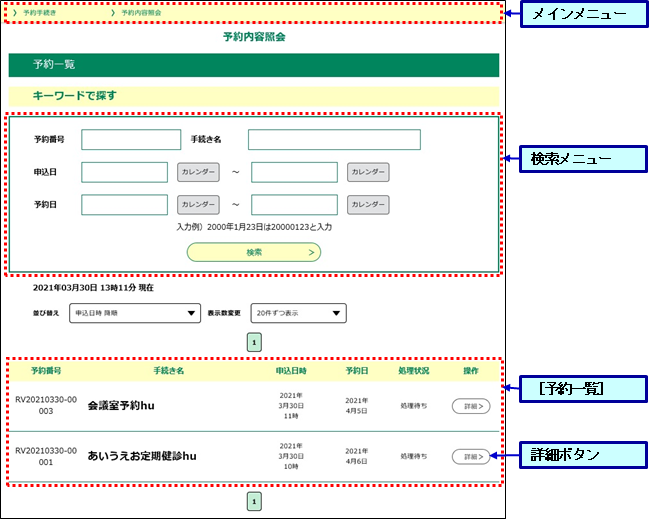649x519 pixels.
Task: Focus the 予約番号 input field
Action: (x=124, y=139)
